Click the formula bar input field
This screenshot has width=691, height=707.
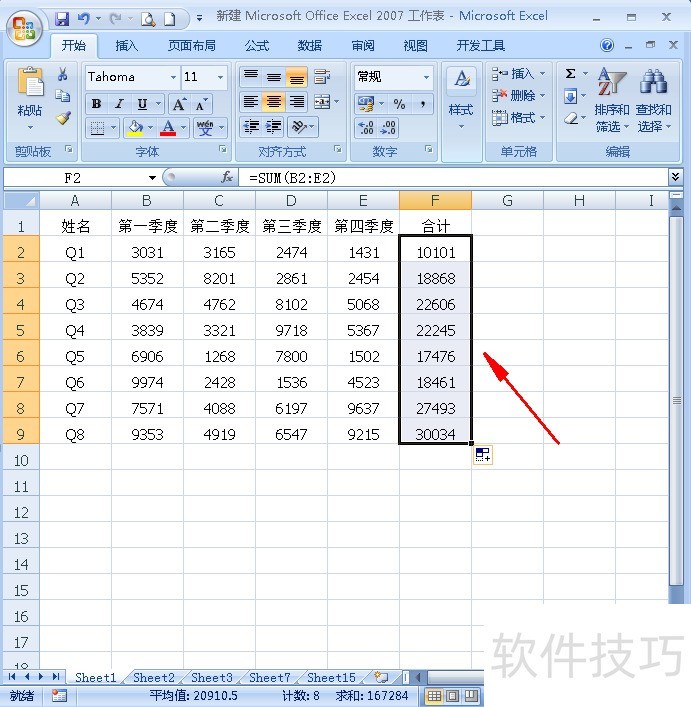(454, 178)
